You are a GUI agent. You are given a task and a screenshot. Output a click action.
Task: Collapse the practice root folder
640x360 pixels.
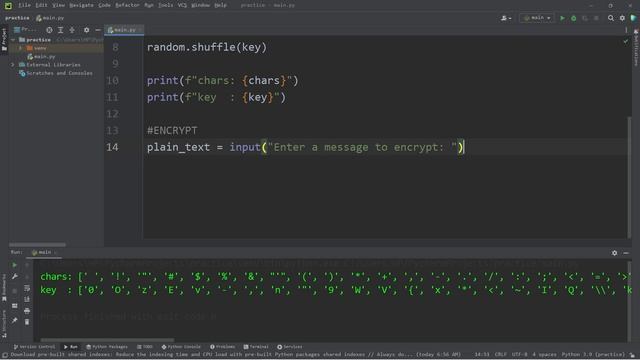coord(13,40)
